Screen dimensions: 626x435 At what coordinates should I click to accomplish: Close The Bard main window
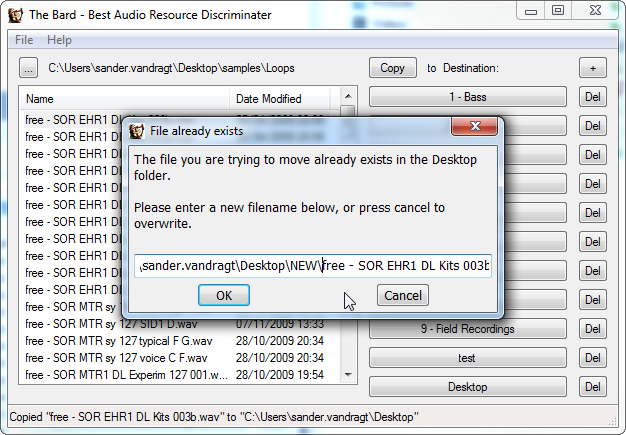coord(595,10)
